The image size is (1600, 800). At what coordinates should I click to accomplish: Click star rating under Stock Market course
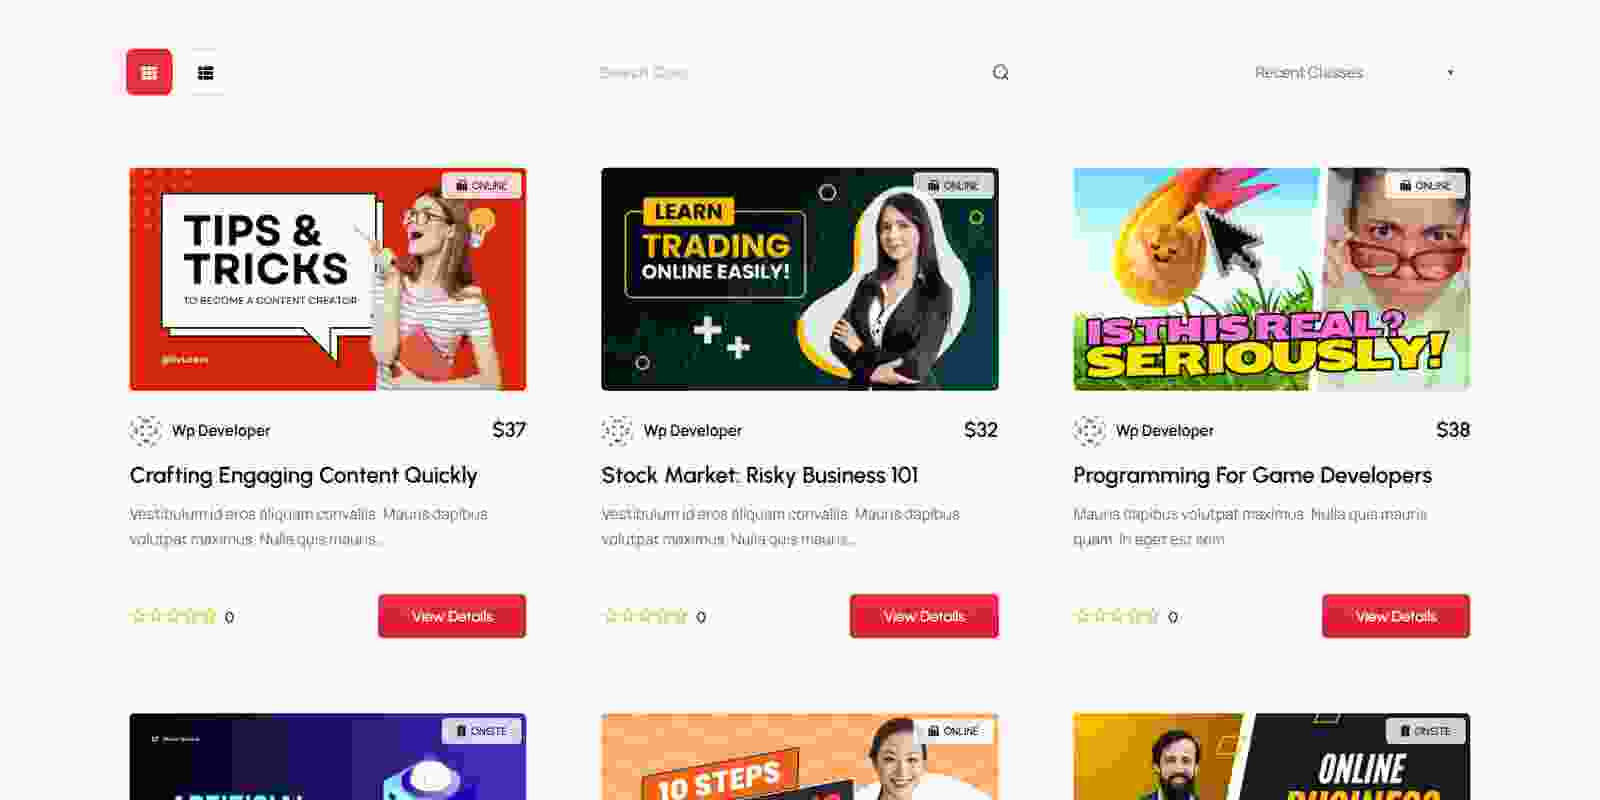point(646,616)
